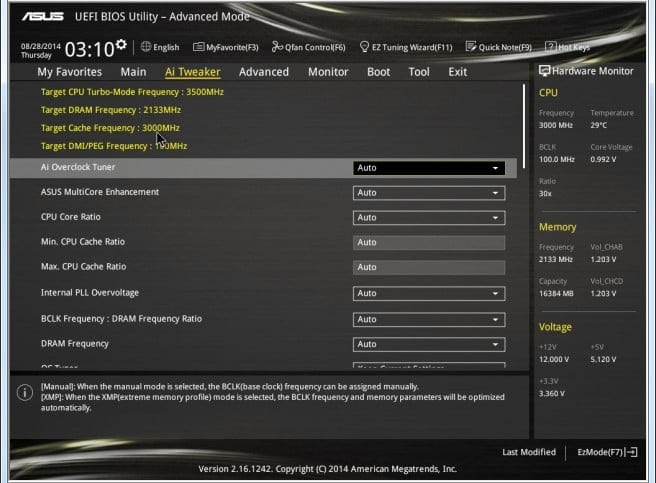This screenshot has height=483, width=656.
Task: Switch to the Advanced tab
Action: 263,72
